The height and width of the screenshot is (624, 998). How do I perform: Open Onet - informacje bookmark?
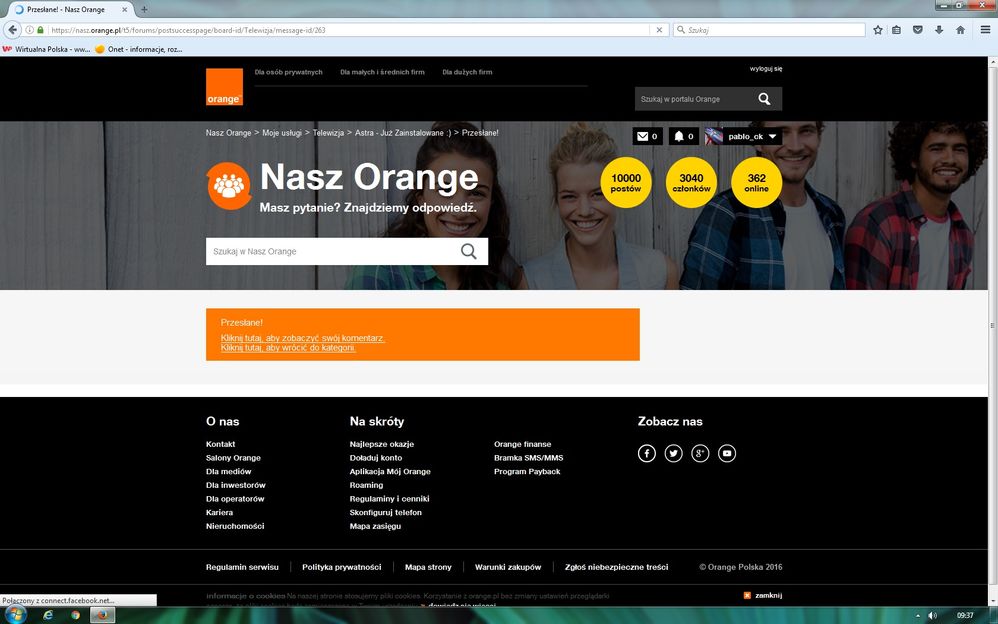click(x=139, y=49)
